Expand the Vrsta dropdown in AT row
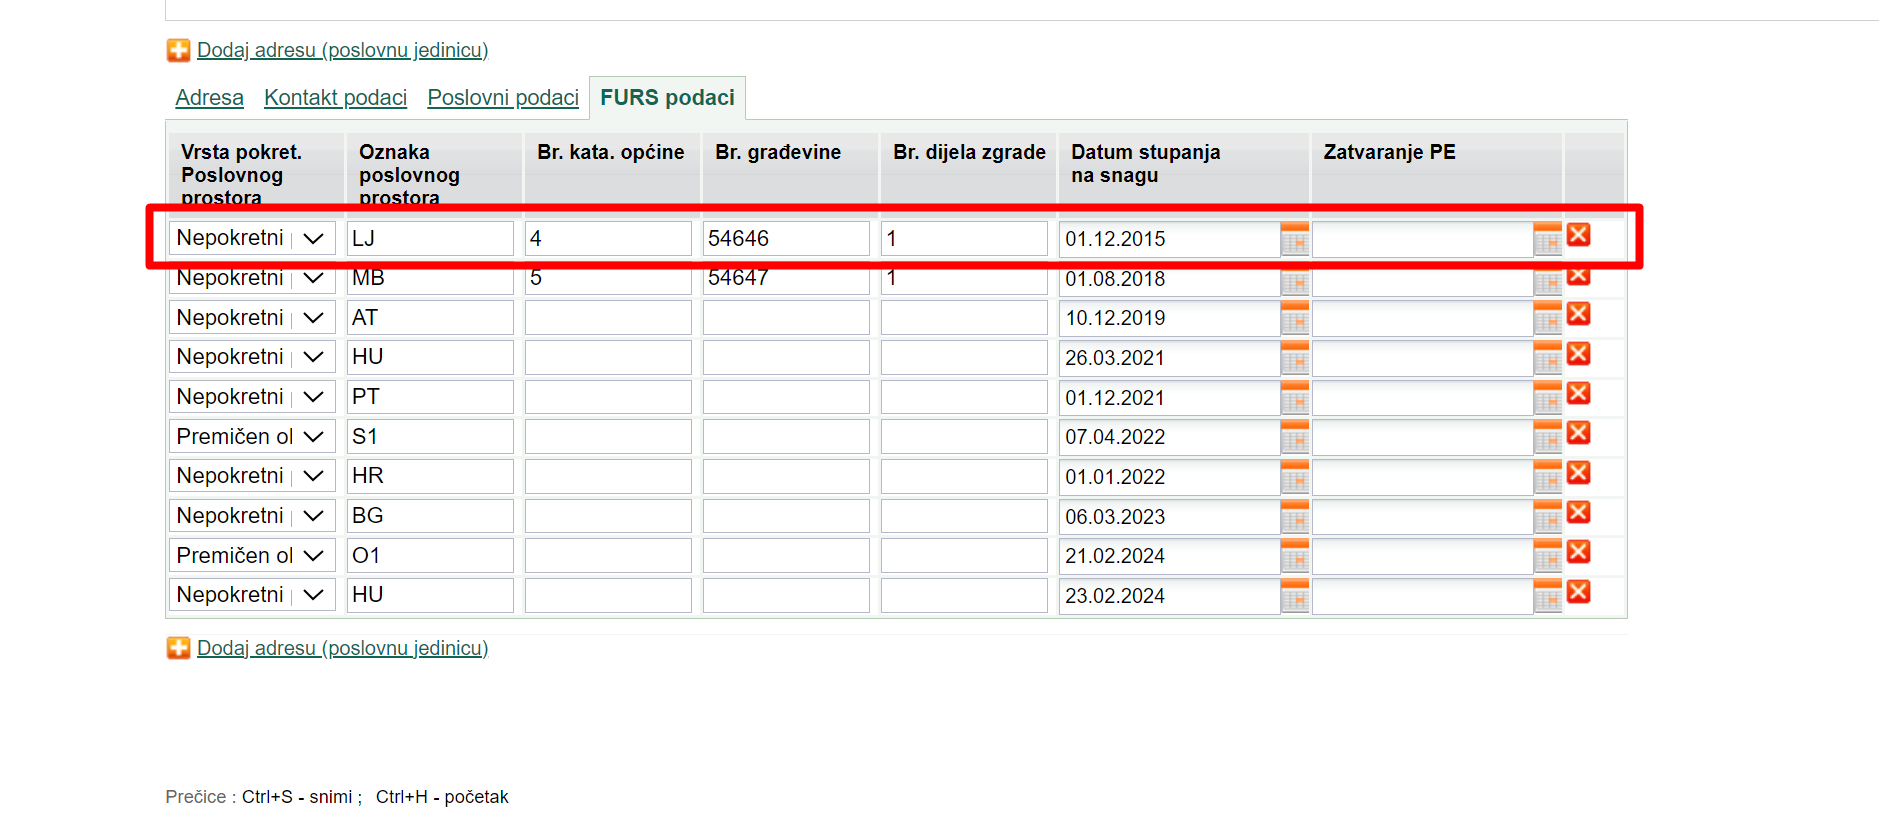The image size is (1879, 824). [252, 317]
